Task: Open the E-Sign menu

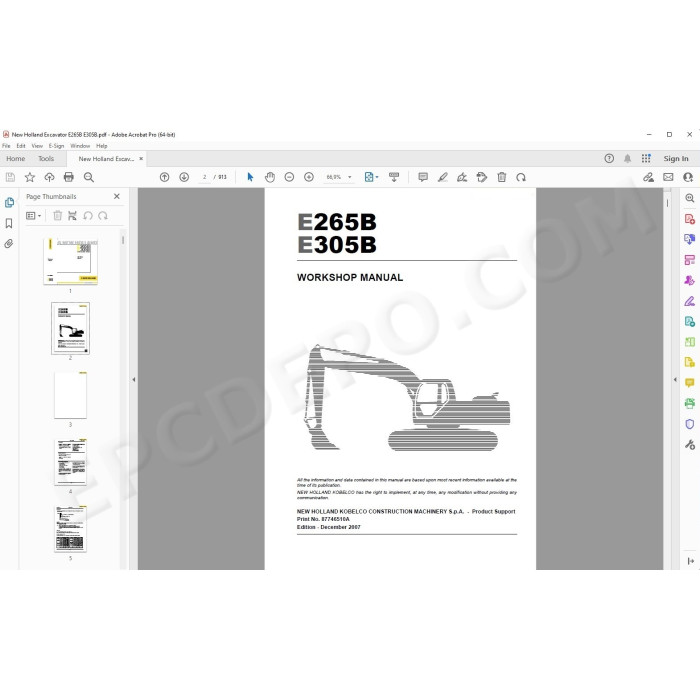Action: coord(56,146)
